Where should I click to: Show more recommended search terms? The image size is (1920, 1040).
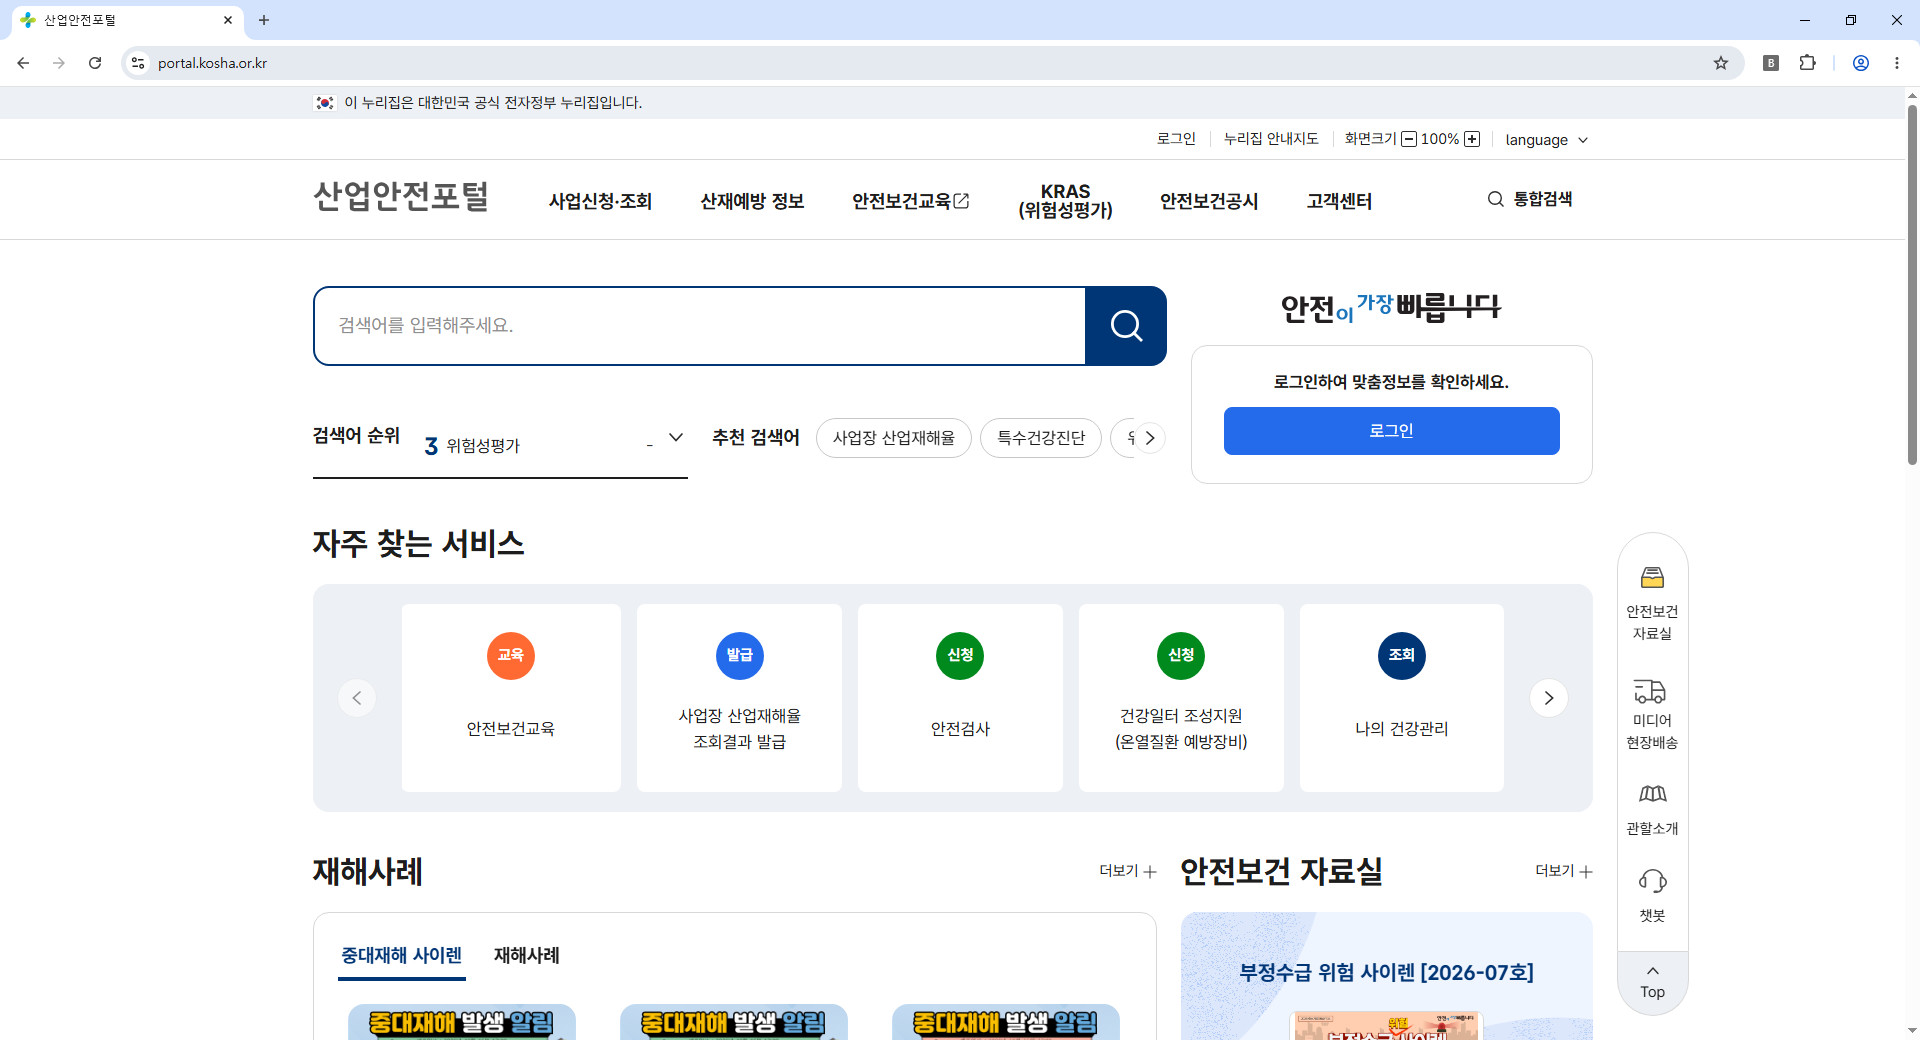[x=1150, y=438]
